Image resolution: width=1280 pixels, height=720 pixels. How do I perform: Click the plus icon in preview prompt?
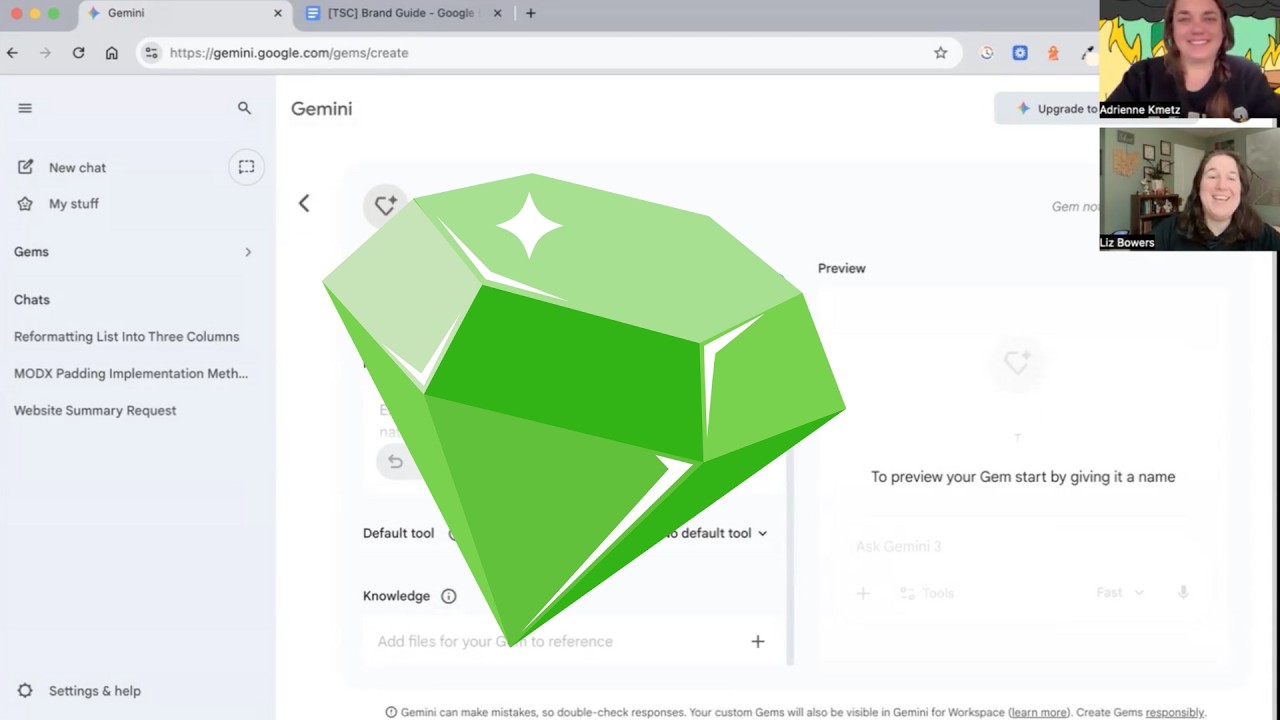click(x=863, y=593)
